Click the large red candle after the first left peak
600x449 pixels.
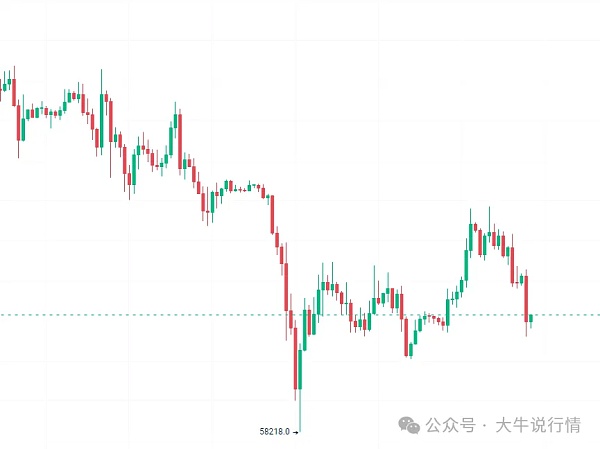[x=20, y=122]
